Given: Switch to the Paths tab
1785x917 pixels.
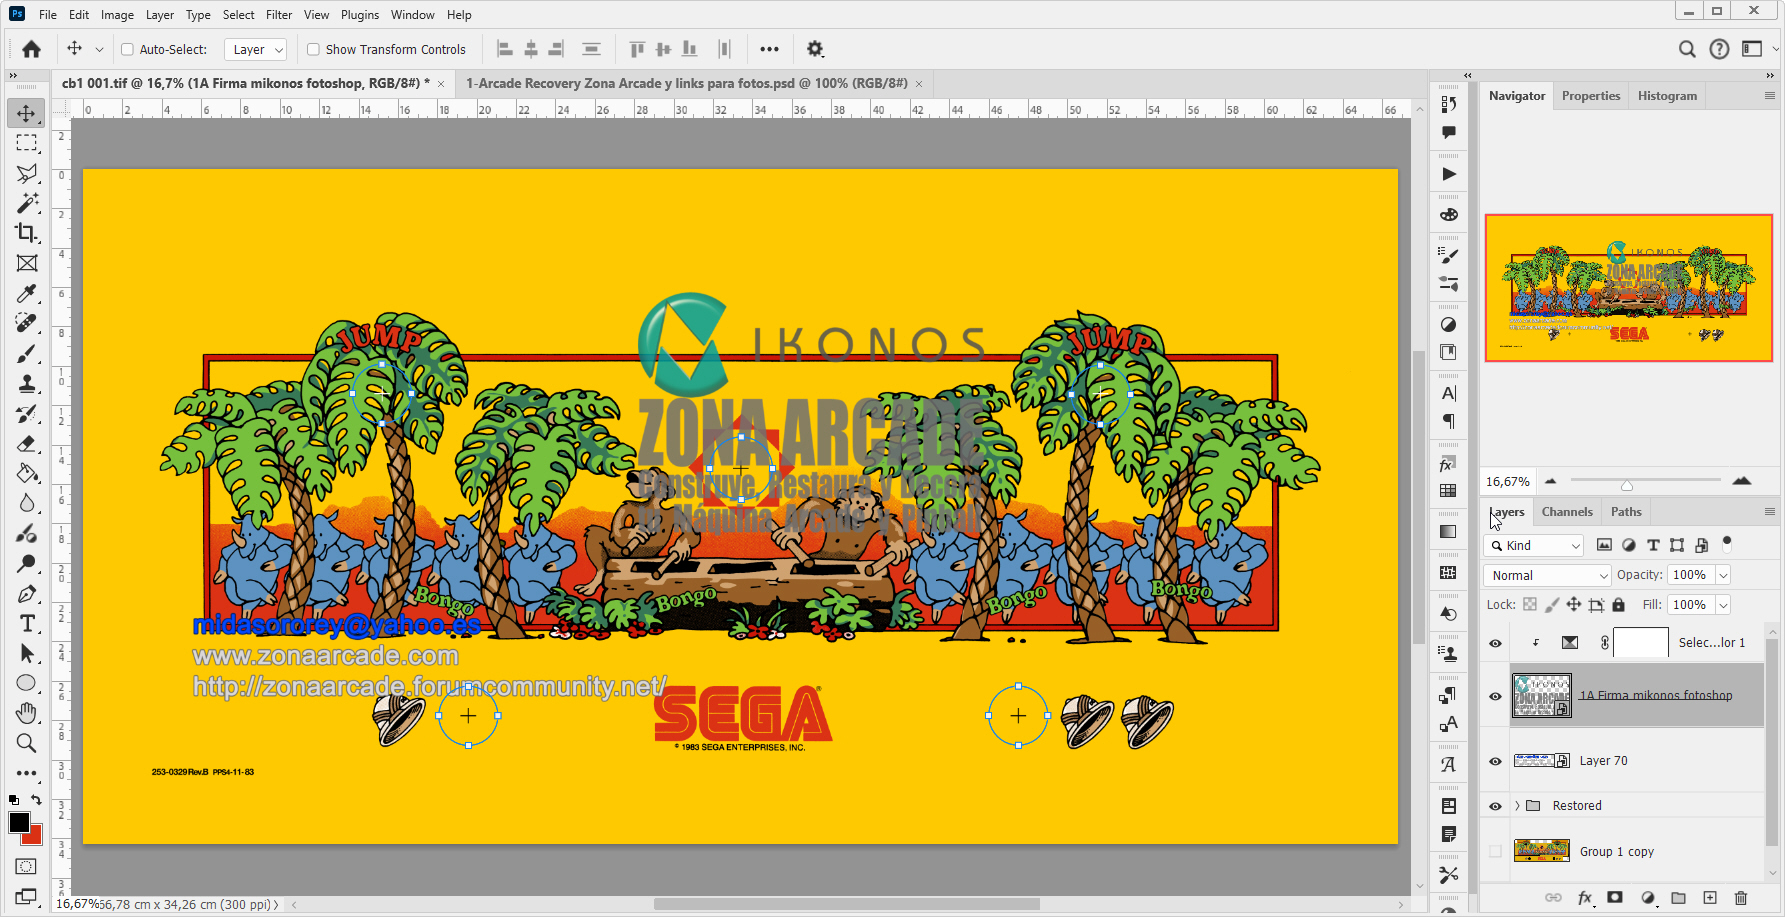Looking at the screenshot, I should [x=1626, y=512].
